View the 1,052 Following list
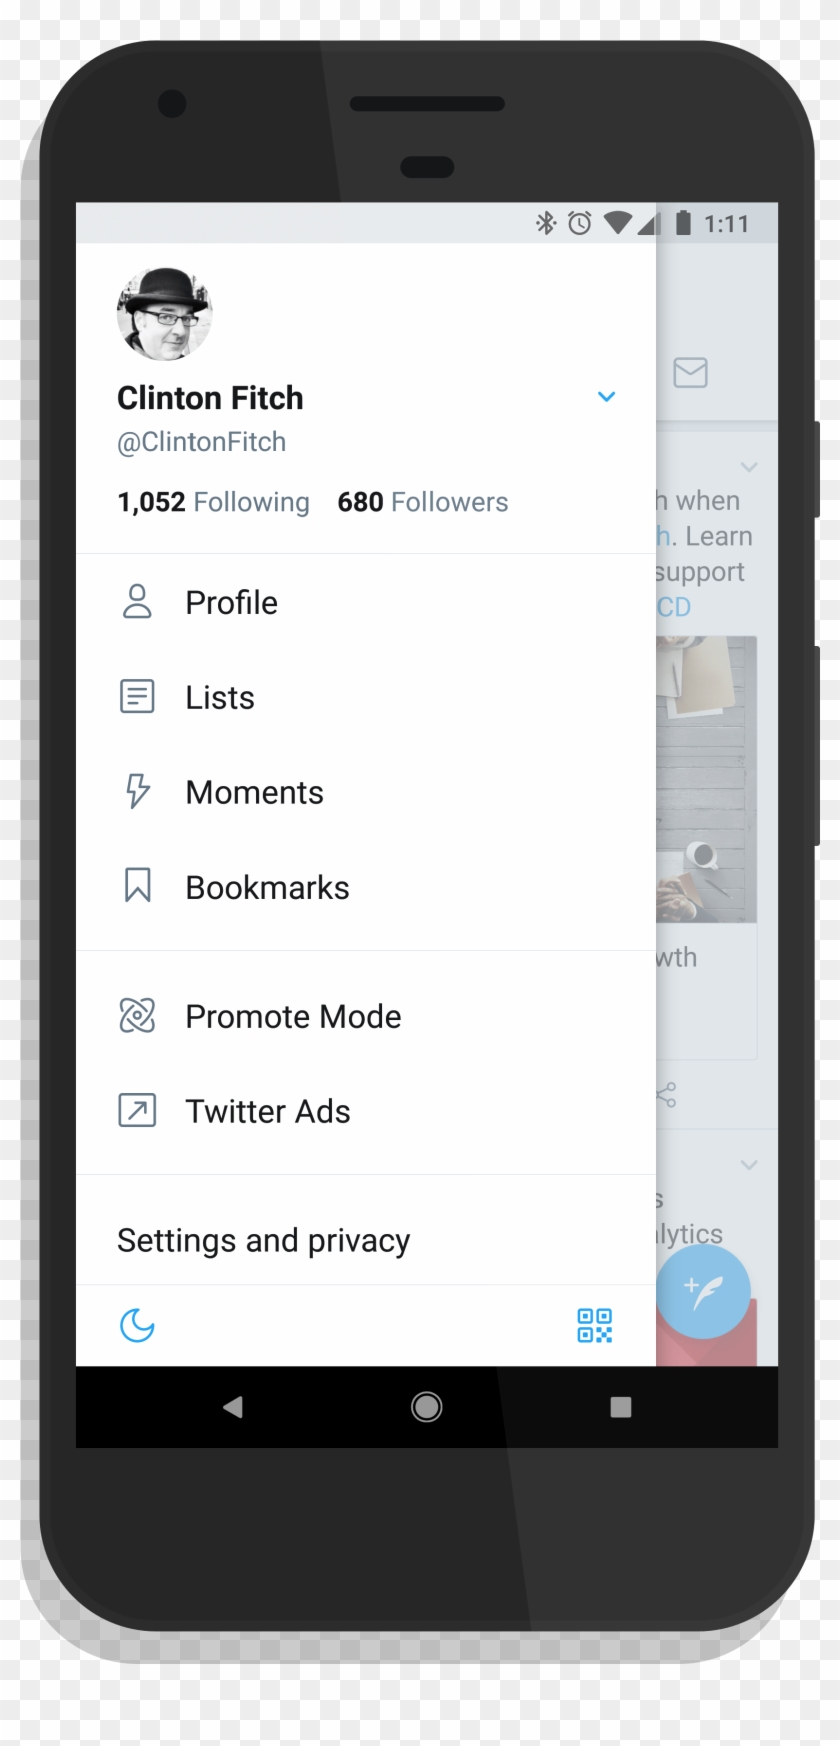The height and width of the screenshot is (1746, 840). pos(212,501)
